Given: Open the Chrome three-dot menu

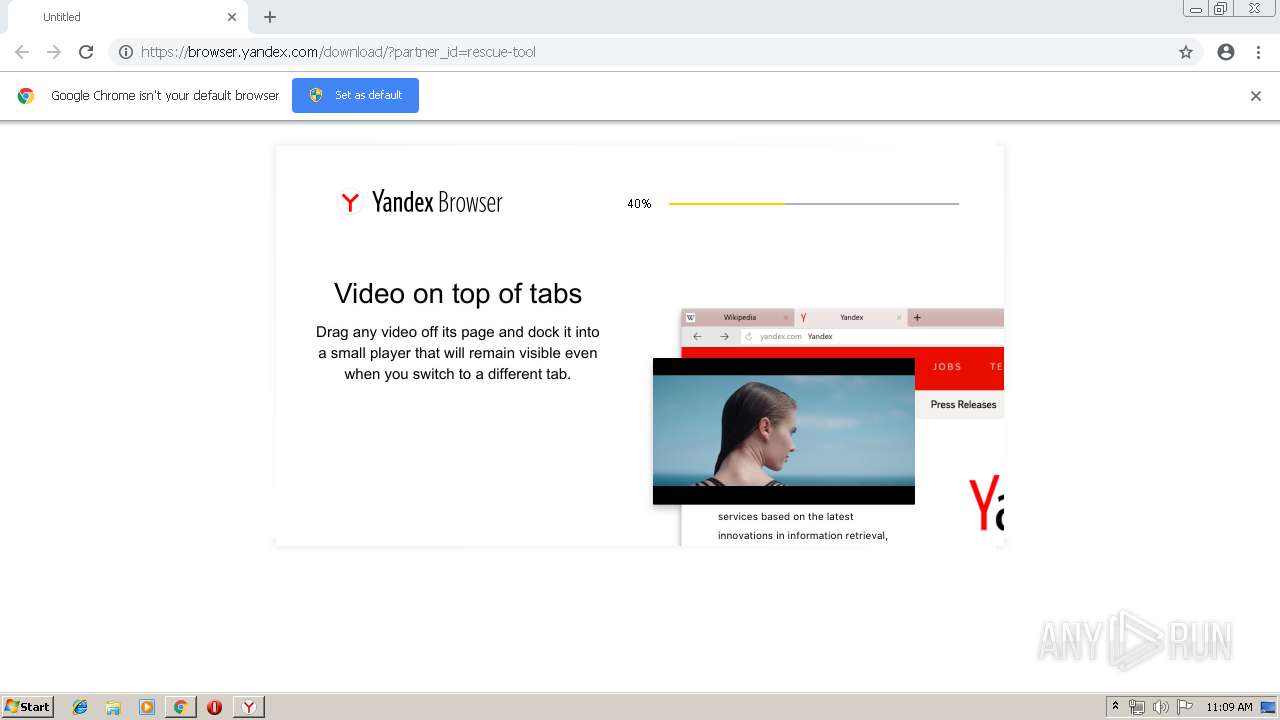Looking at the screenshot, I should (1258, 52).
